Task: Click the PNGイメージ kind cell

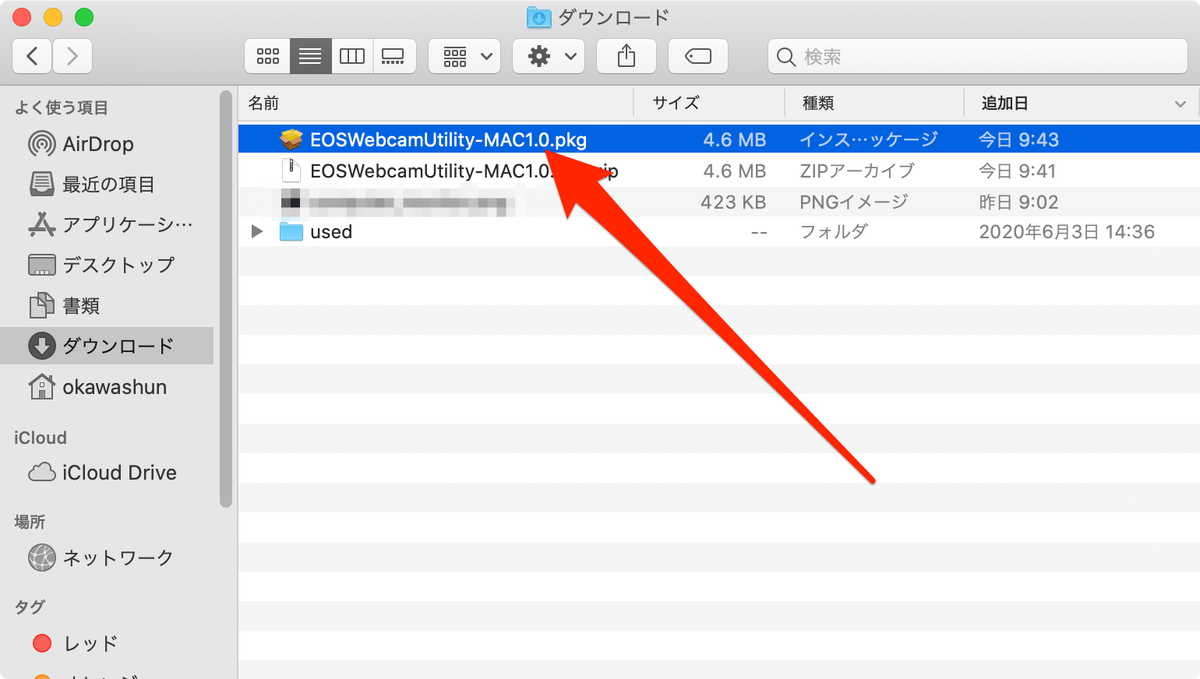Action: 853,201
